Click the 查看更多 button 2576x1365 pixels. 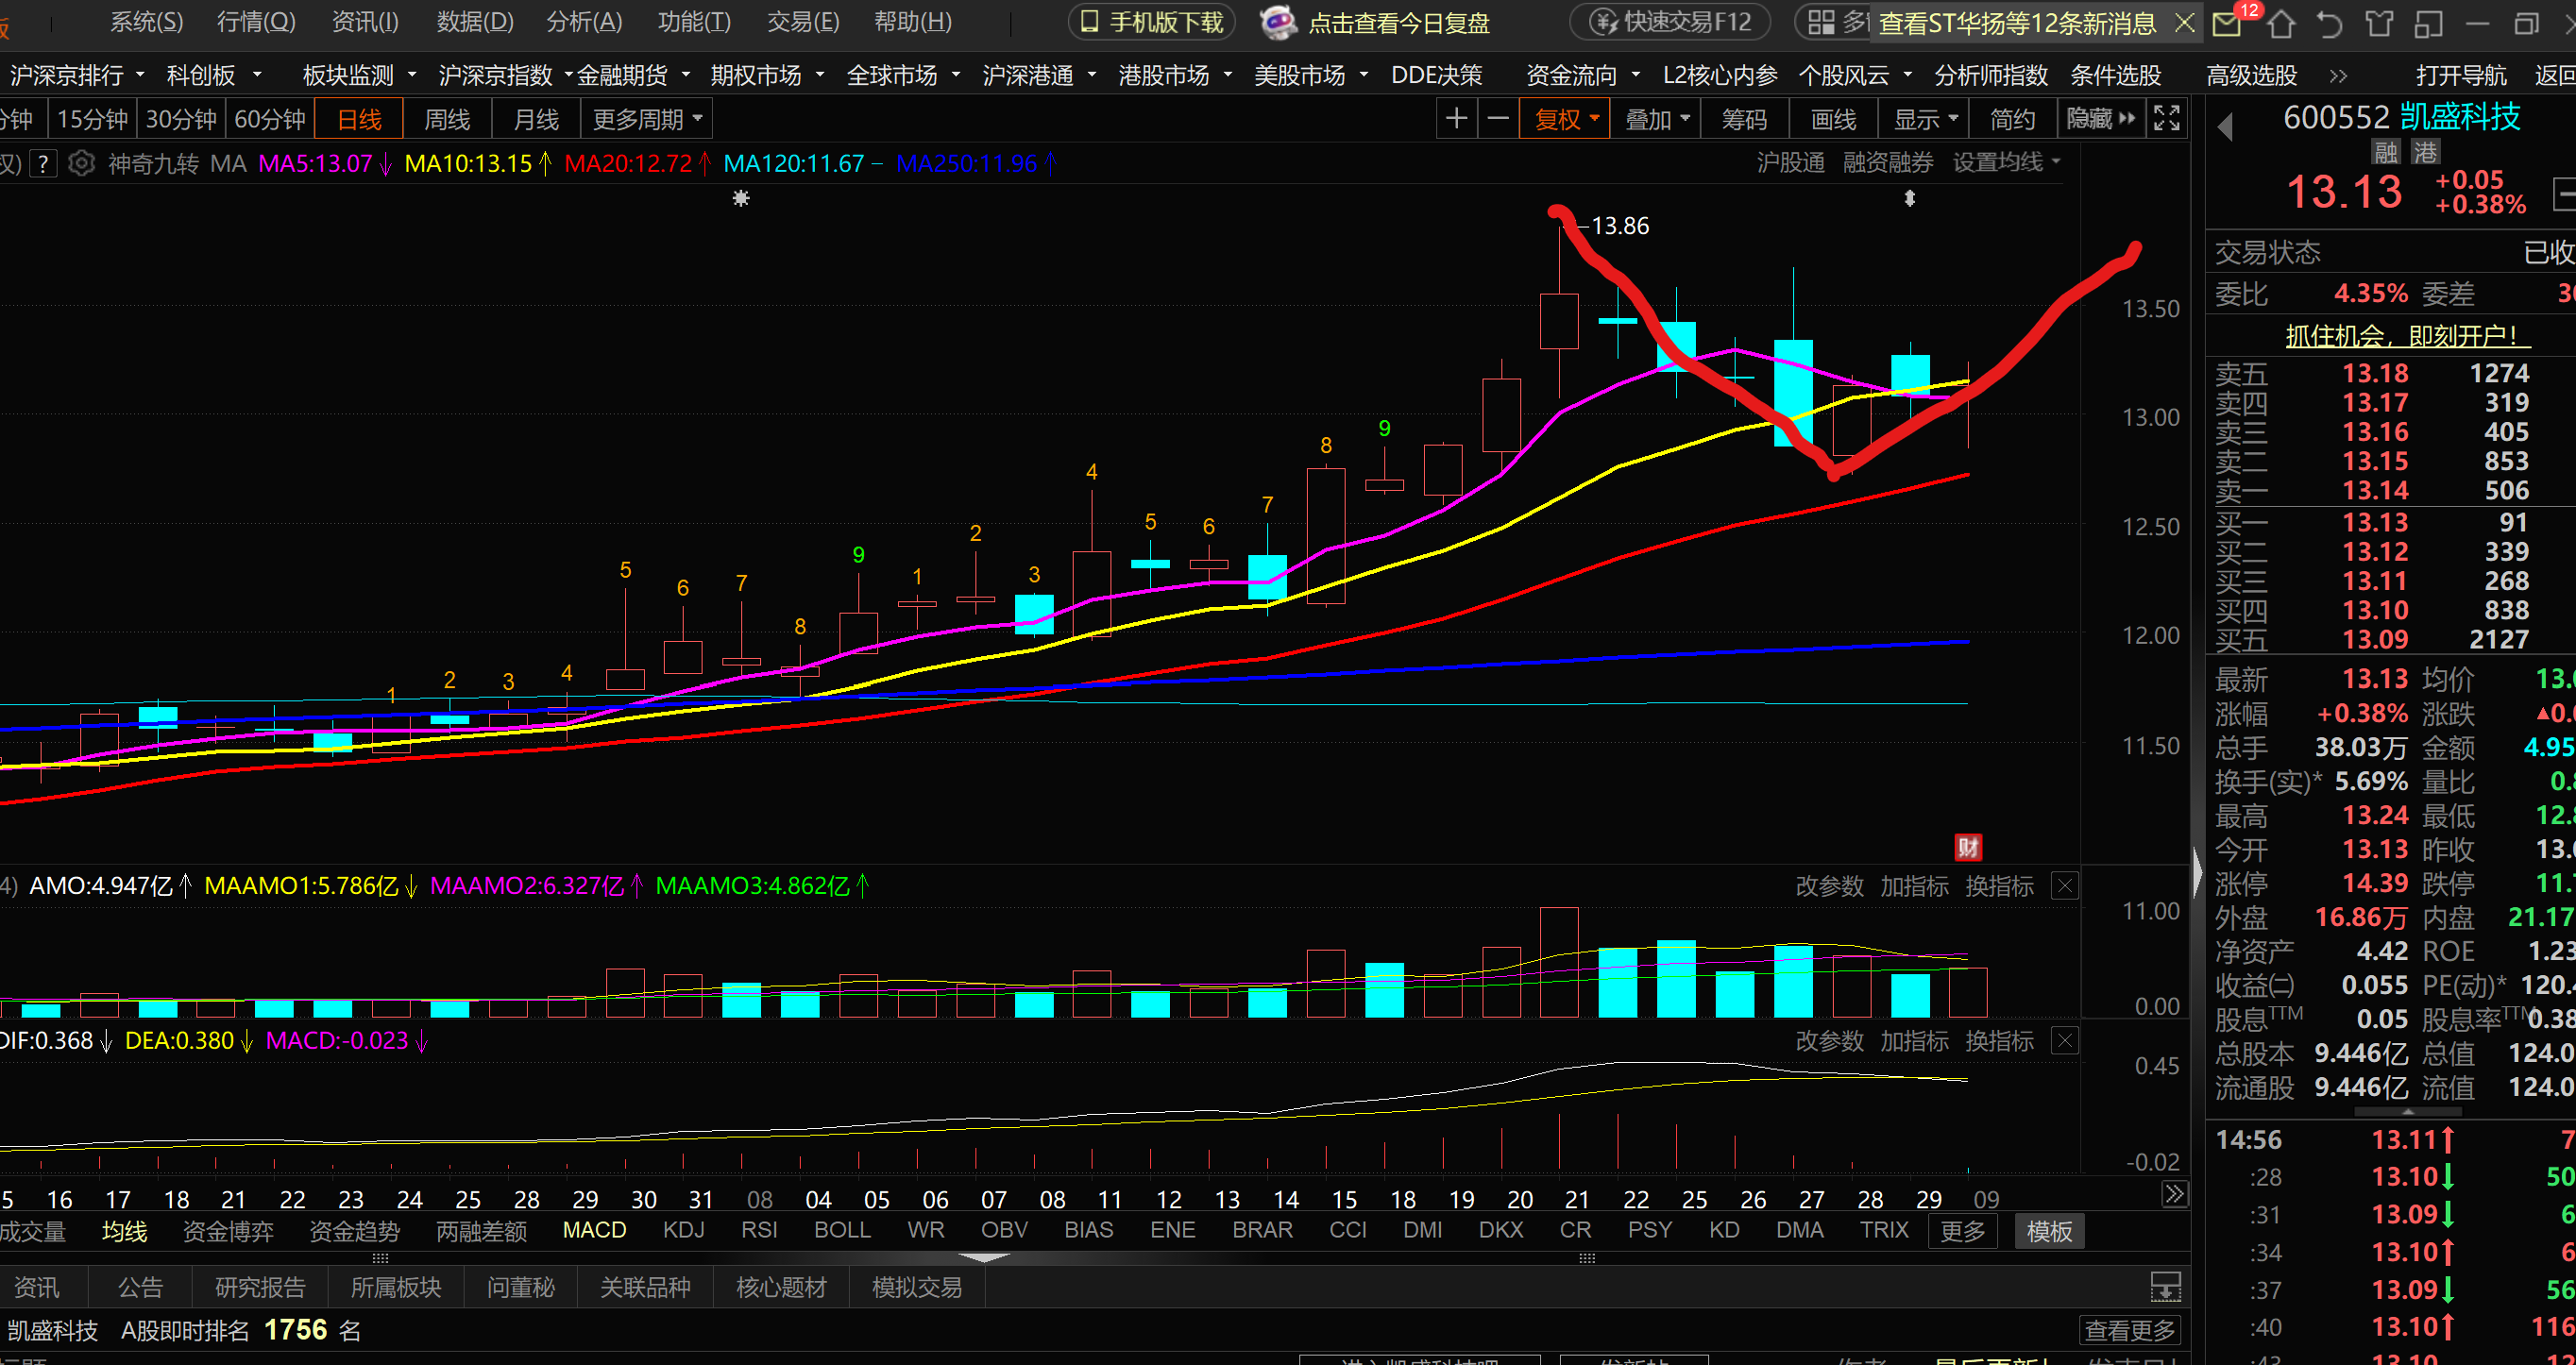2129,1331
